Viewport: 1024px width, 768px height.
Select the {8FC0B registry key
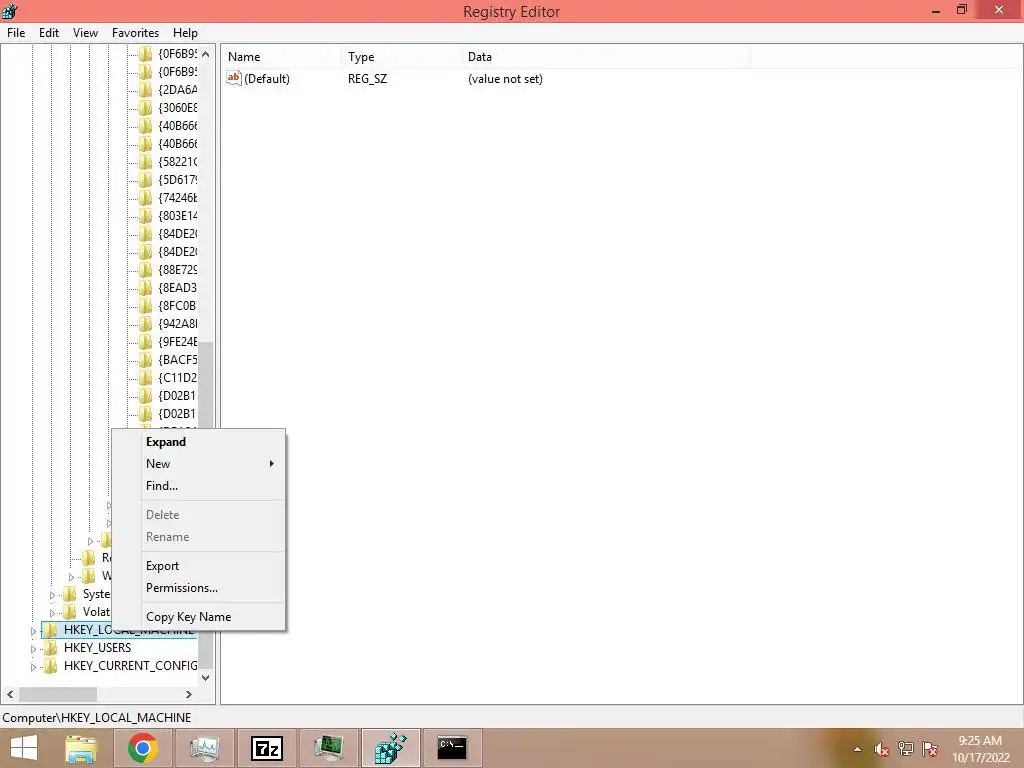178,306
